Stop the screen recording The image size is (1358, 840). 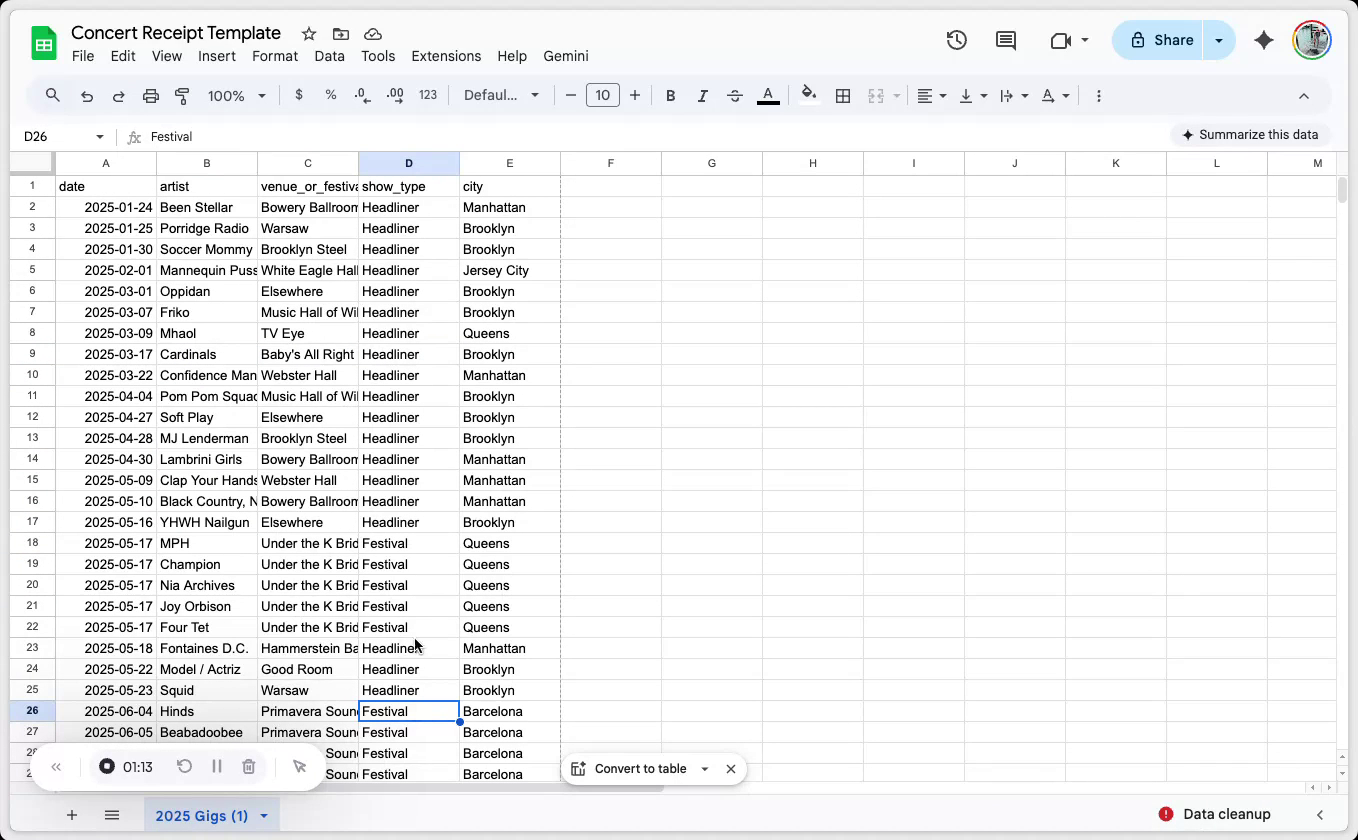pyautogui.click(x=107, y=767)
